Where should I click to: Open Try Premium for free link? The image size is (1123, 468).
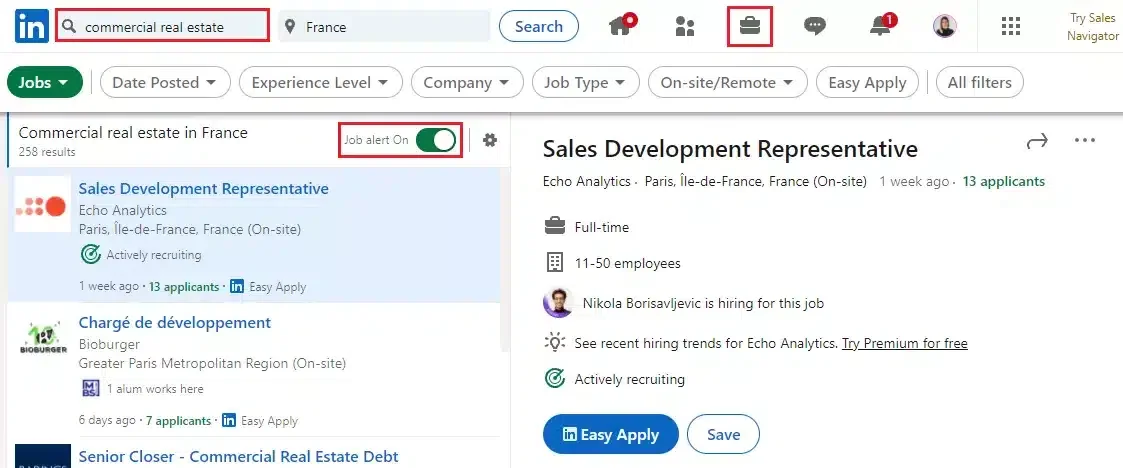[905, 343]
